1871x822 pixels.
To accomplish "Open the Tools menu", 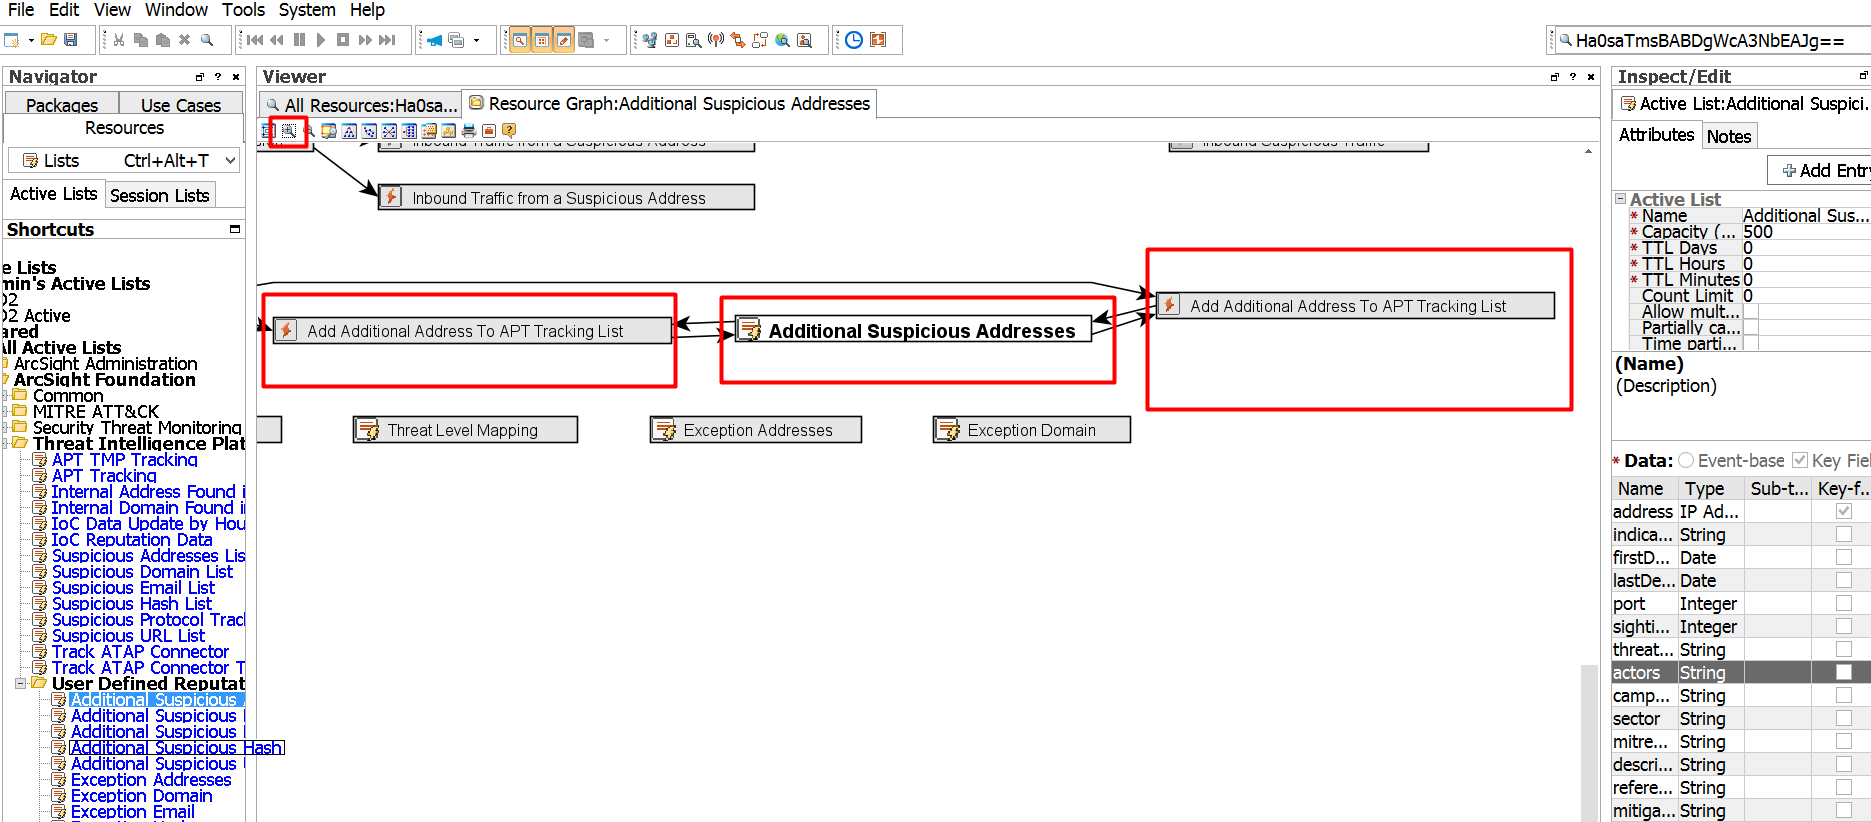I will pyautogui.click(x=243, y=10).
